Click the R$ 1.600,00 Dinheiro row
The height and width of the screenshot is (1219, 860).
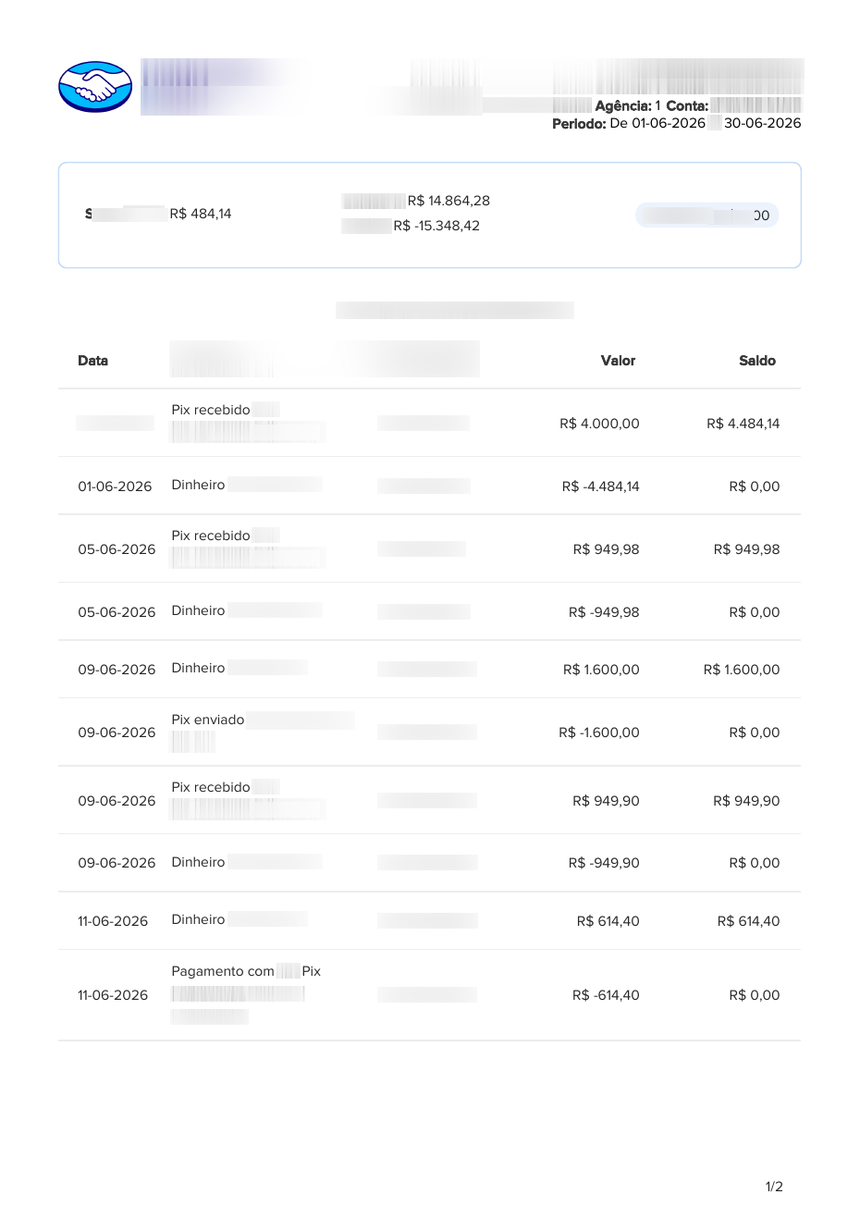tap(429, 670)
